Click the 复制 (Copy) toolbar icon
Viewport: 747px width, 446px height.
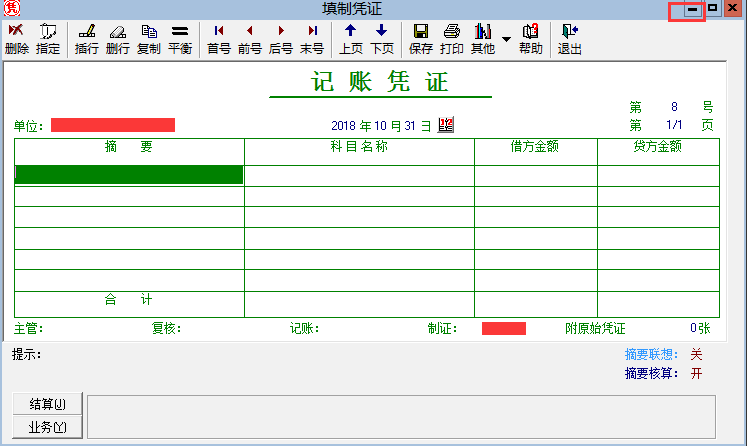(x=149, y=39)
